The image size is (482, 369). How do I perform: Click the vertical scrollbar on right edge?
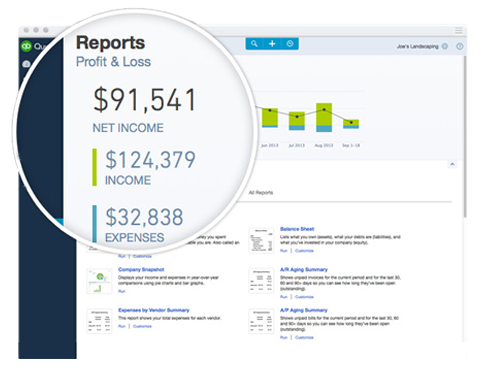(465, 137)
